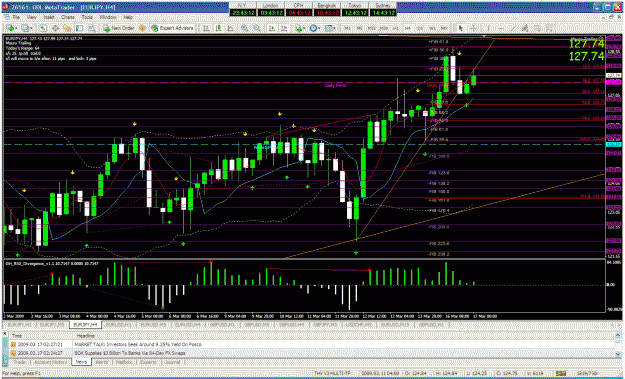625x379 pixels.
Task: Switch timeframe to M1
Action: click(348, 28)
